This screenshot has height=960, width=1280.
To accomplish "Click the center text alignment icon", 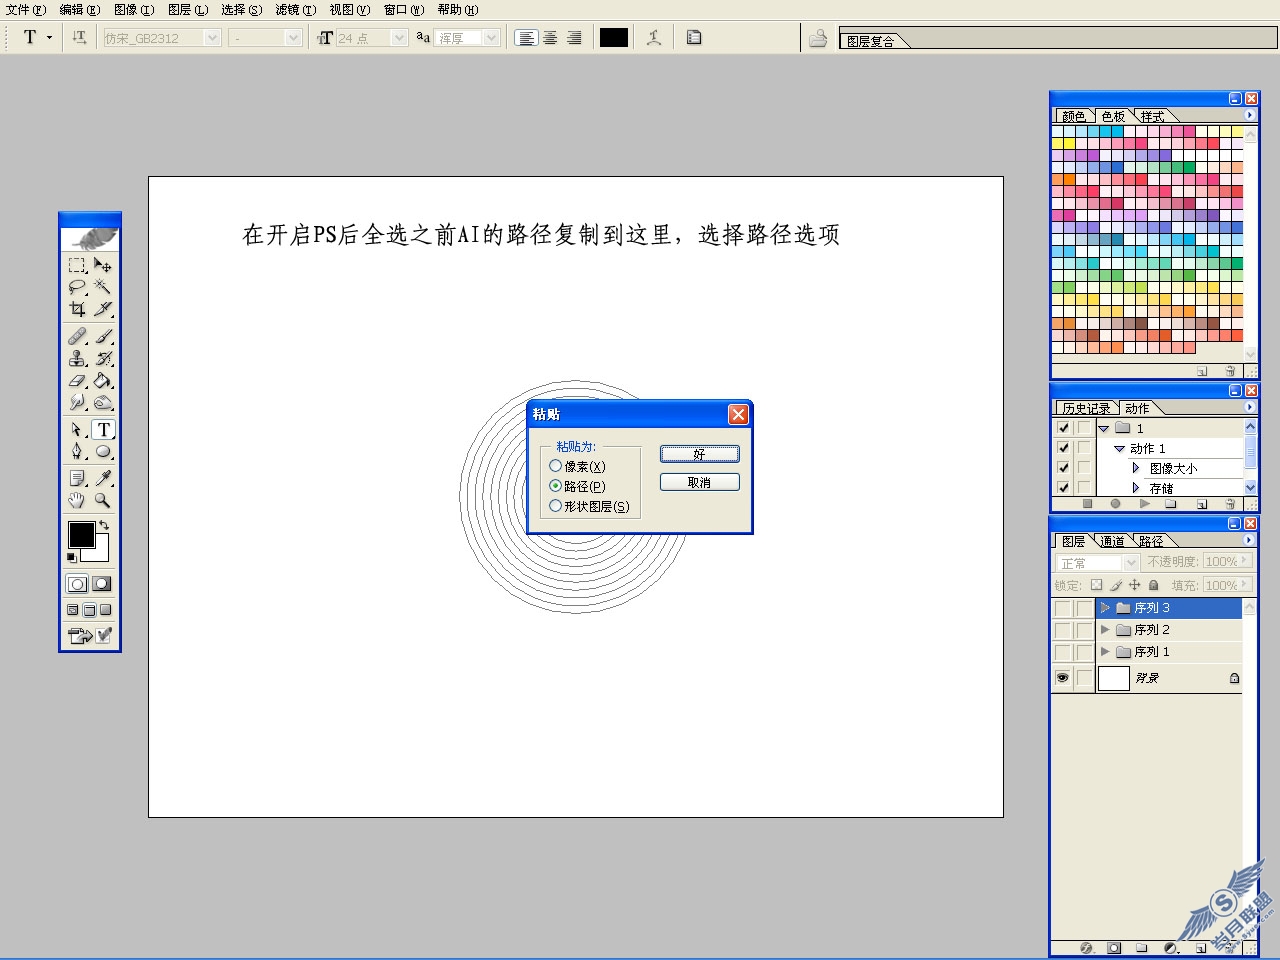I will click(550, 38).
